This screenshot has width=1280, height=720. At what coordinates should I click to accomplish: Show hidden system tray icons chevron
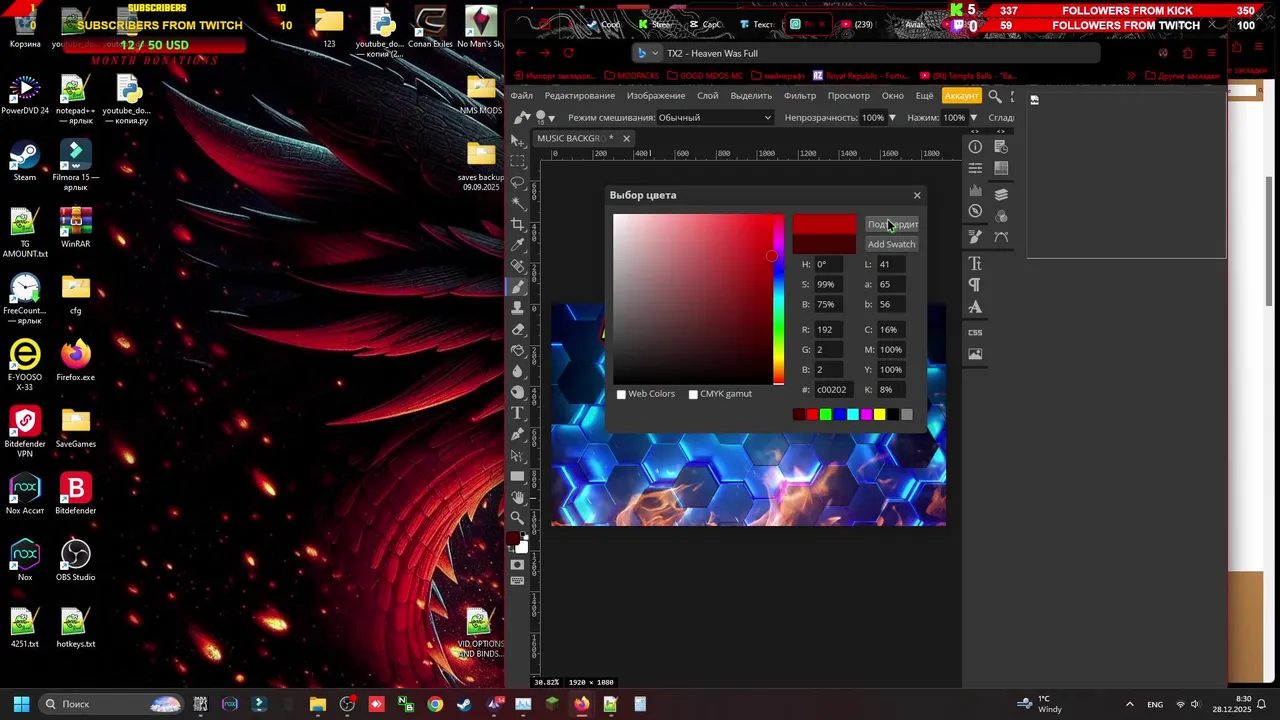[1130, 704]
